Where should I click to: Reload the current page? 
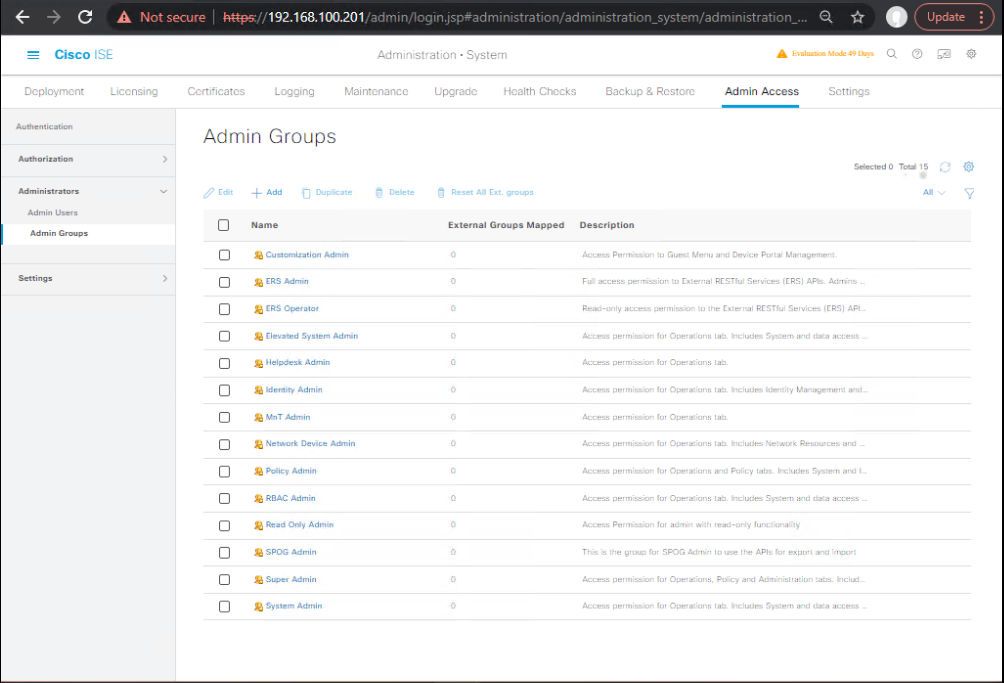pyautogui.click(x=85, y=17)
